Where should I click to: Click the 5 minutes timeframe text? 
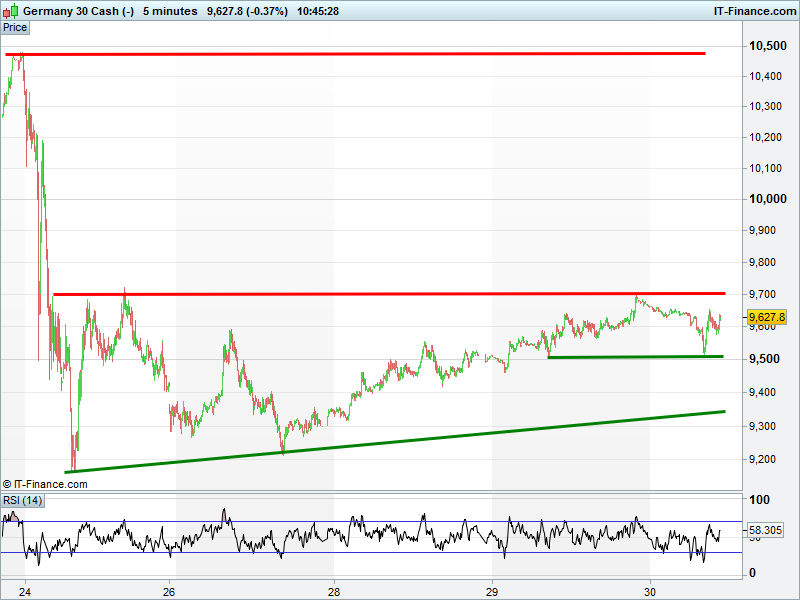coord(170,11)
